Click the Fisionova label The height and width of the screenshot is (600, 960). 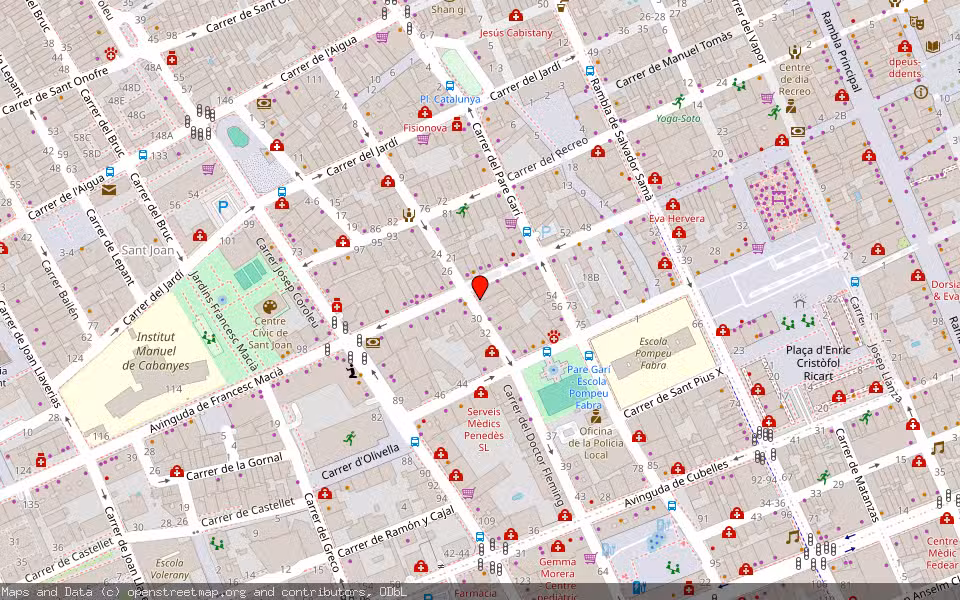coord(424,128)
